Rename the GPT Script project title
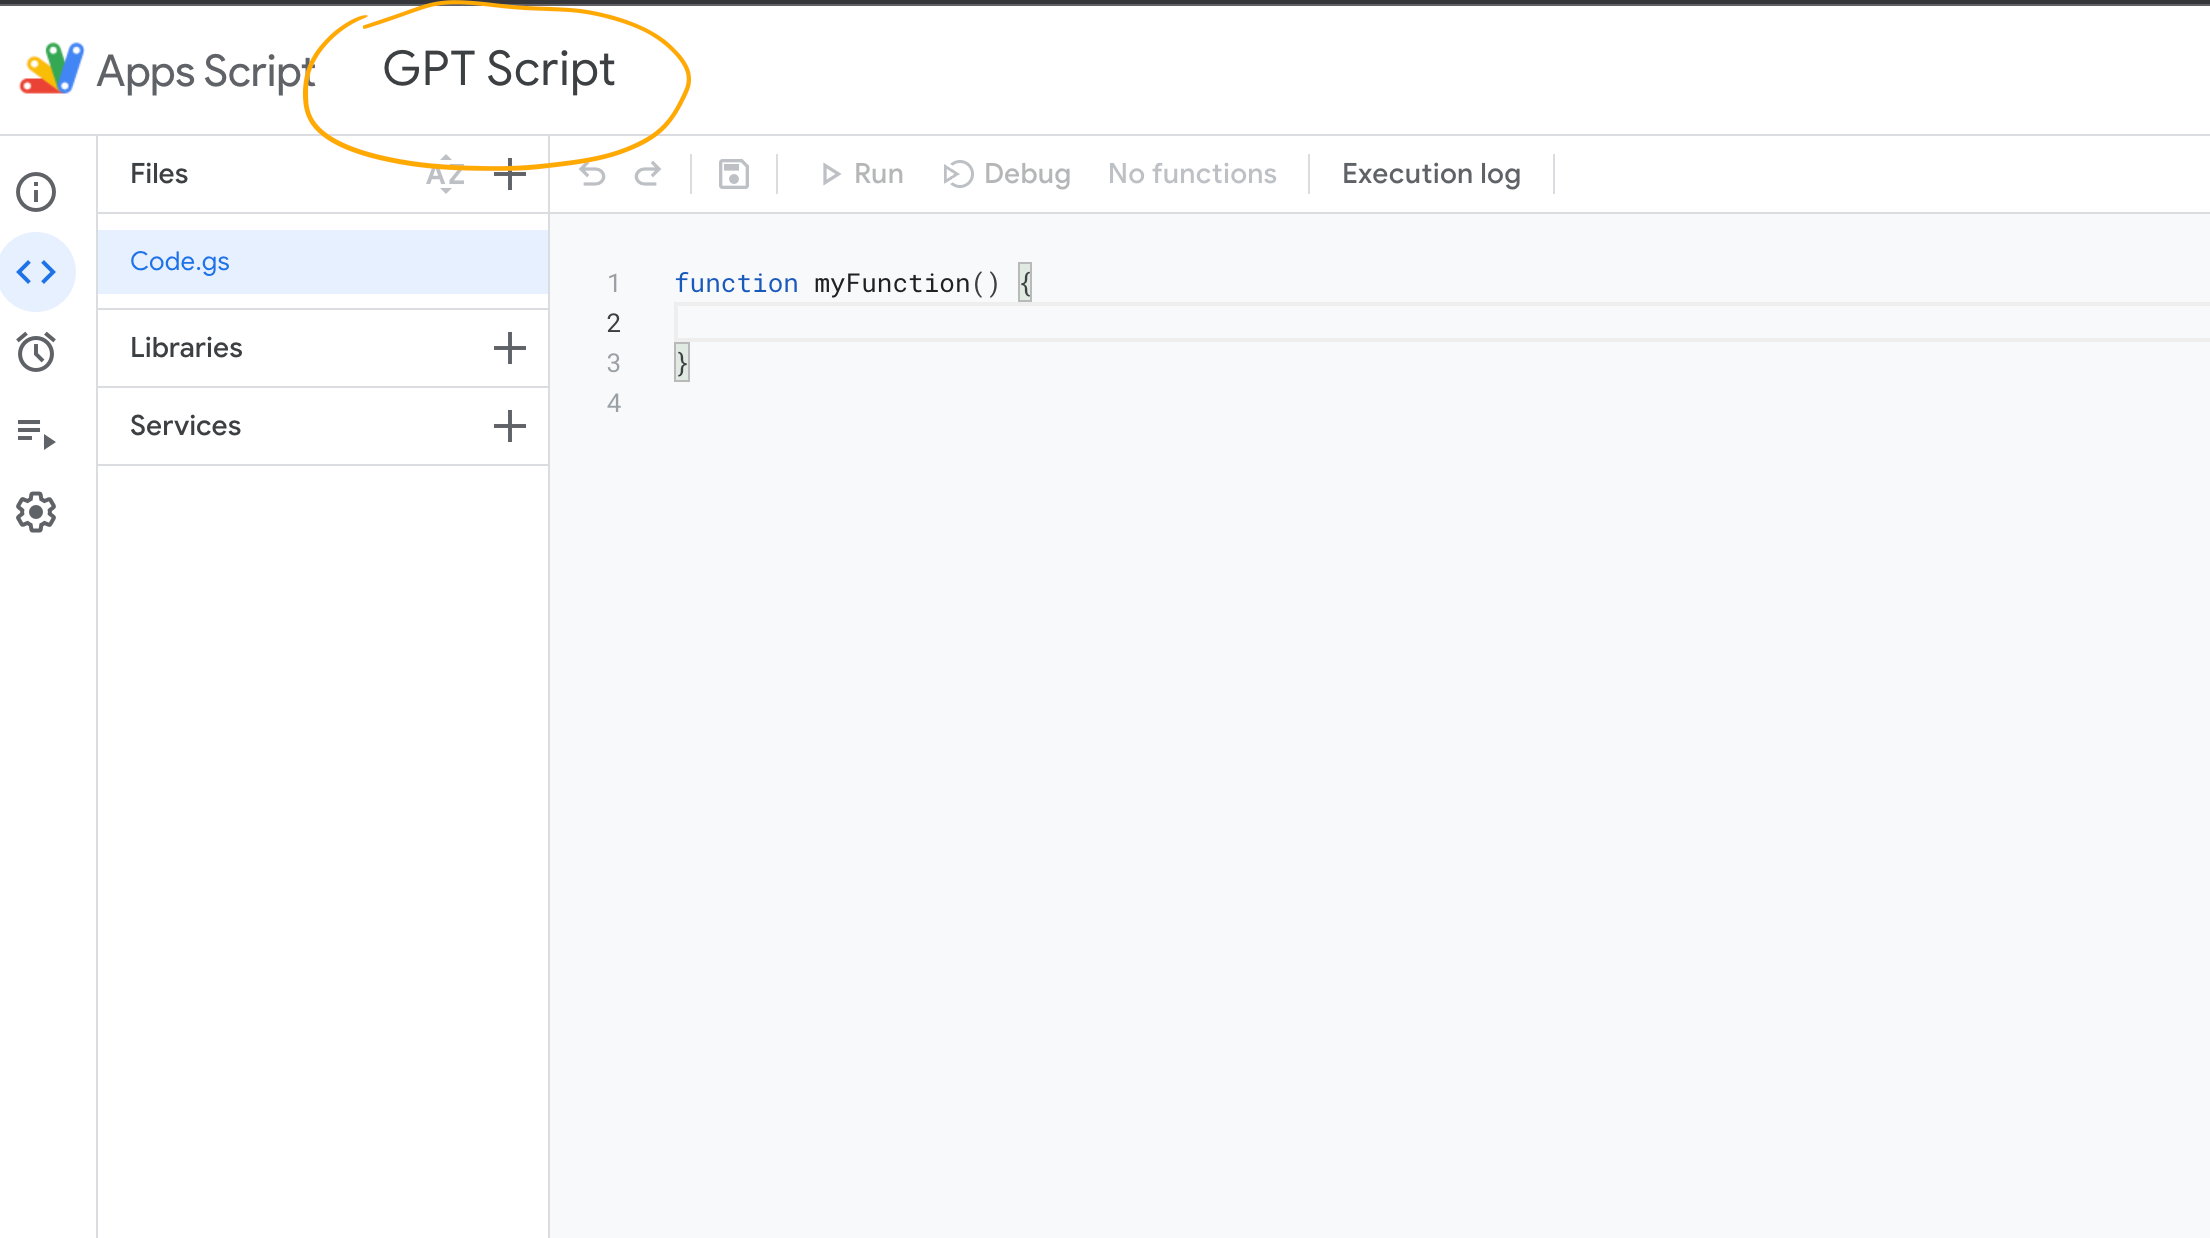2210x1238 pixels. point(499,69)
